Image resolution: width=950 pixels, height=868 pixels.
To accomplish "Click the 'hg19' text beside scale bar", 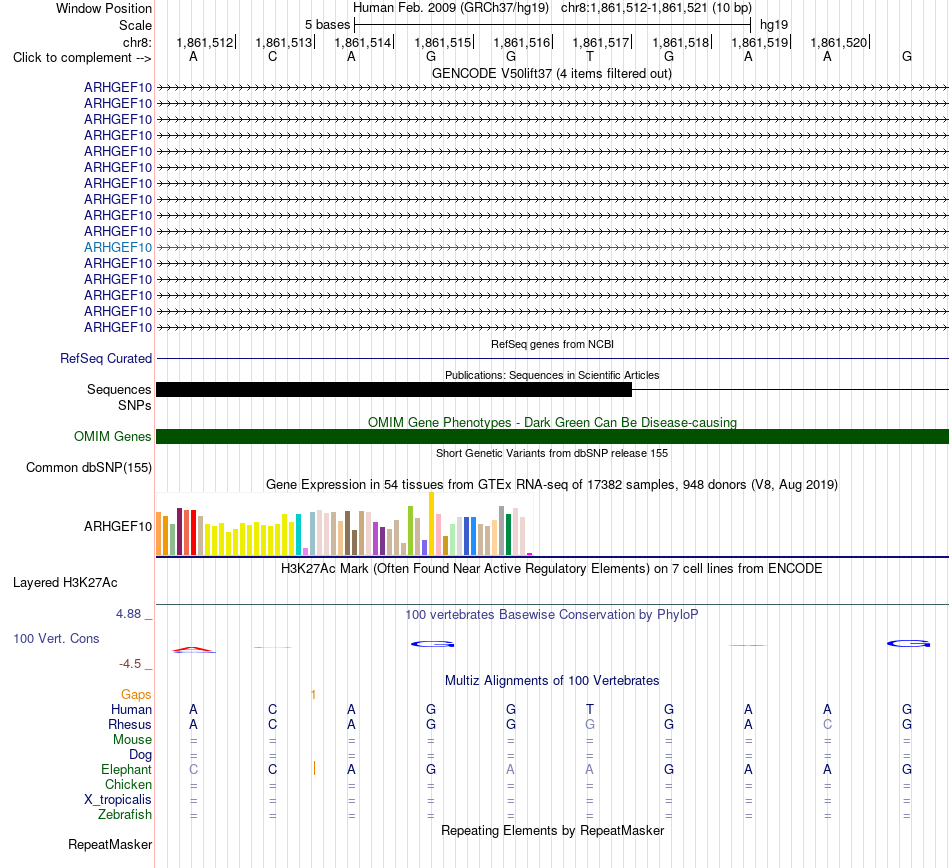I will [774, 25].
